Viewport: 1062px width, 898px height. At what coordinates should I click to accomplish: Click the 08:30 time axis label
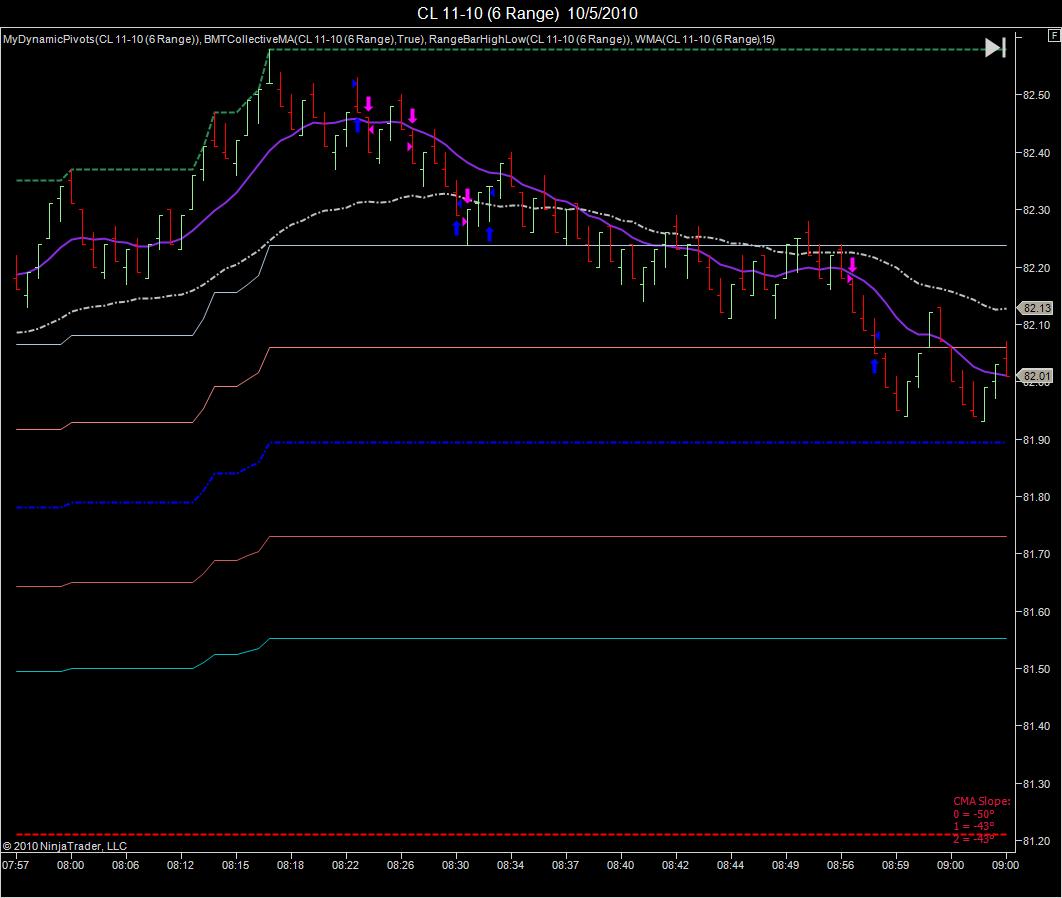point(455,865)
